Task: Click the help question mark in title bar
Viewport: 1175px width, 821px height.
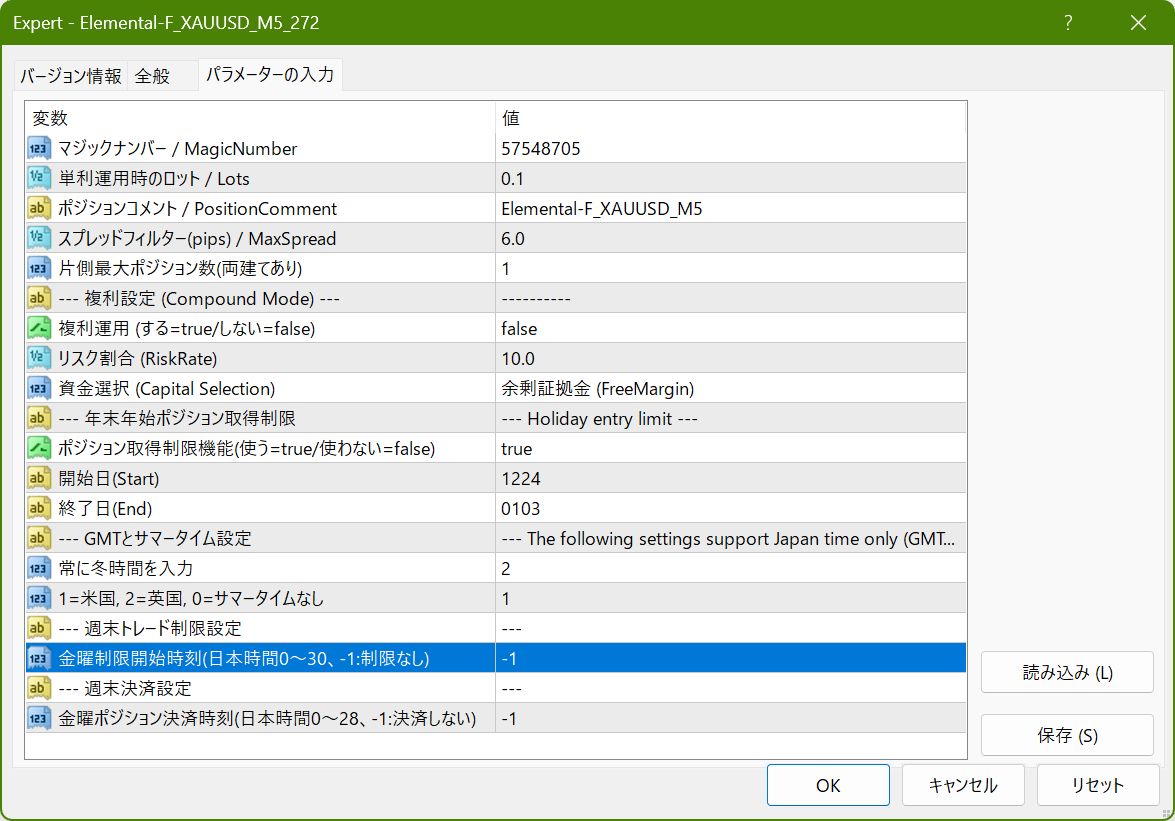Action: point(1069,22)
